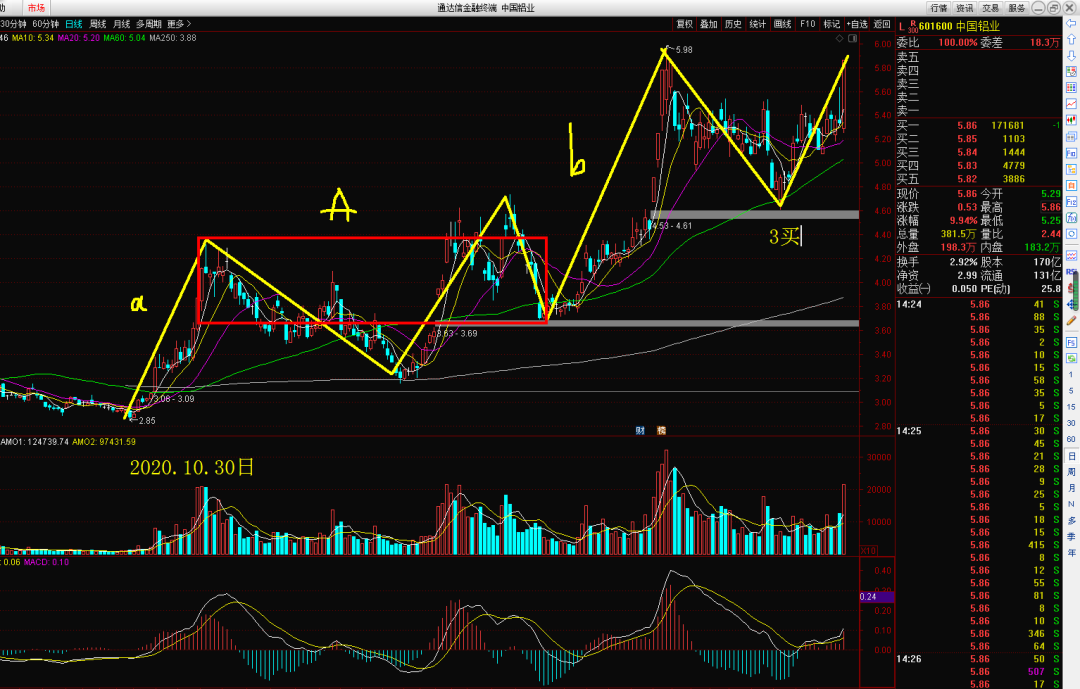Click the wavy lines indicator icon
1080x689 pixels.
(x=1071, y=256)
